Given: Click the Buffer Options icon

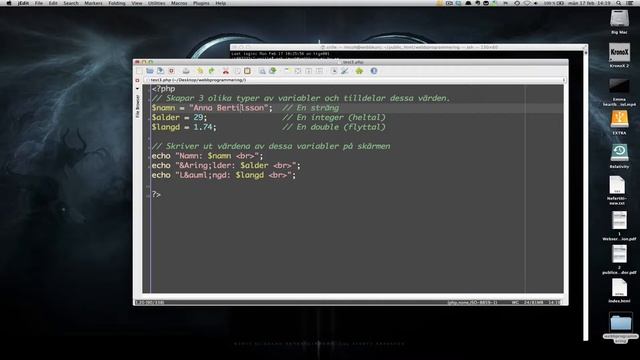Looking at the screenshot, I should pos(334,71).
